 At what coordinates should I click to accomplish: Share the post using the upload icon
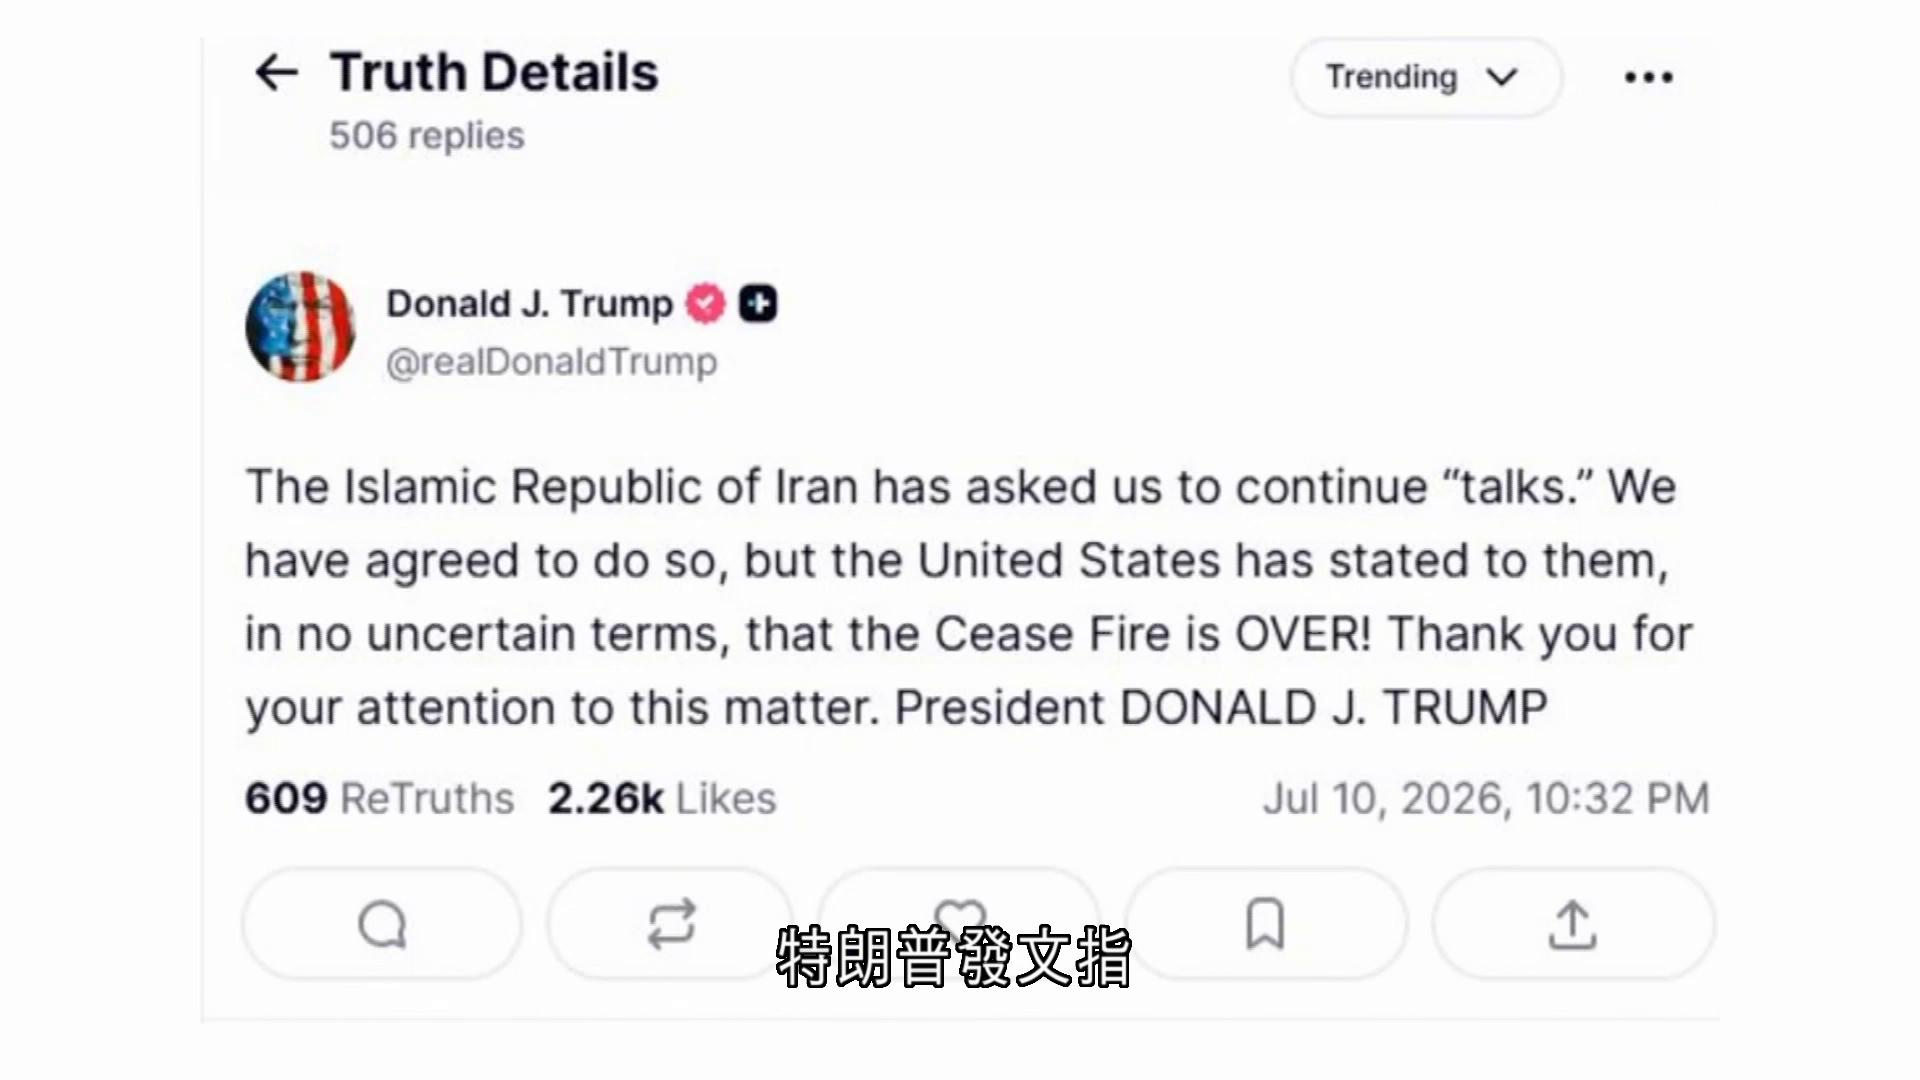(x=1573, y=924)
